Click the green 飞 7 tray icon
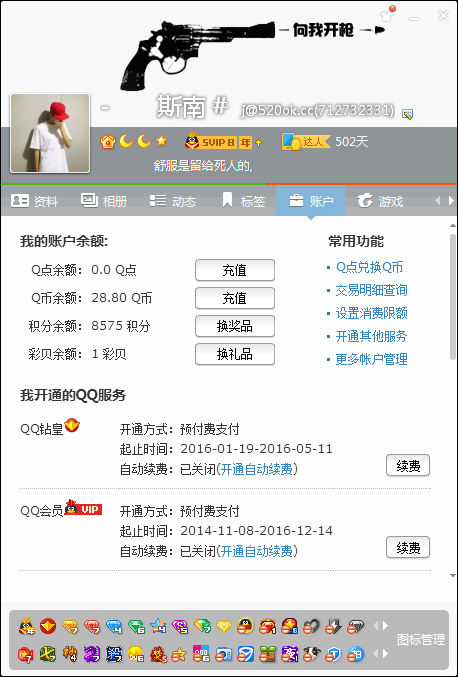 tap(48, 655)
